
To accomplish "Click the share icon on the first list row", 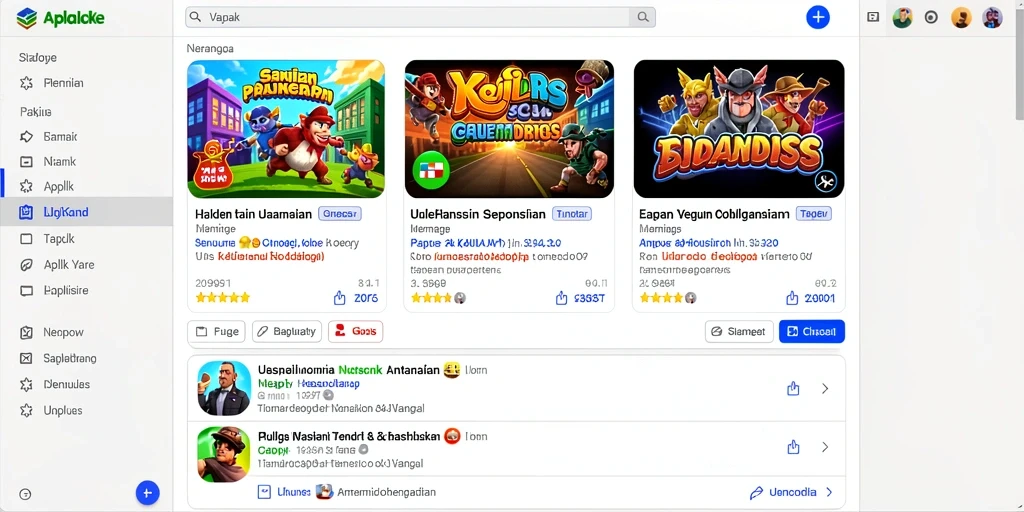I will pyautogui.click(x=793, y=389).
